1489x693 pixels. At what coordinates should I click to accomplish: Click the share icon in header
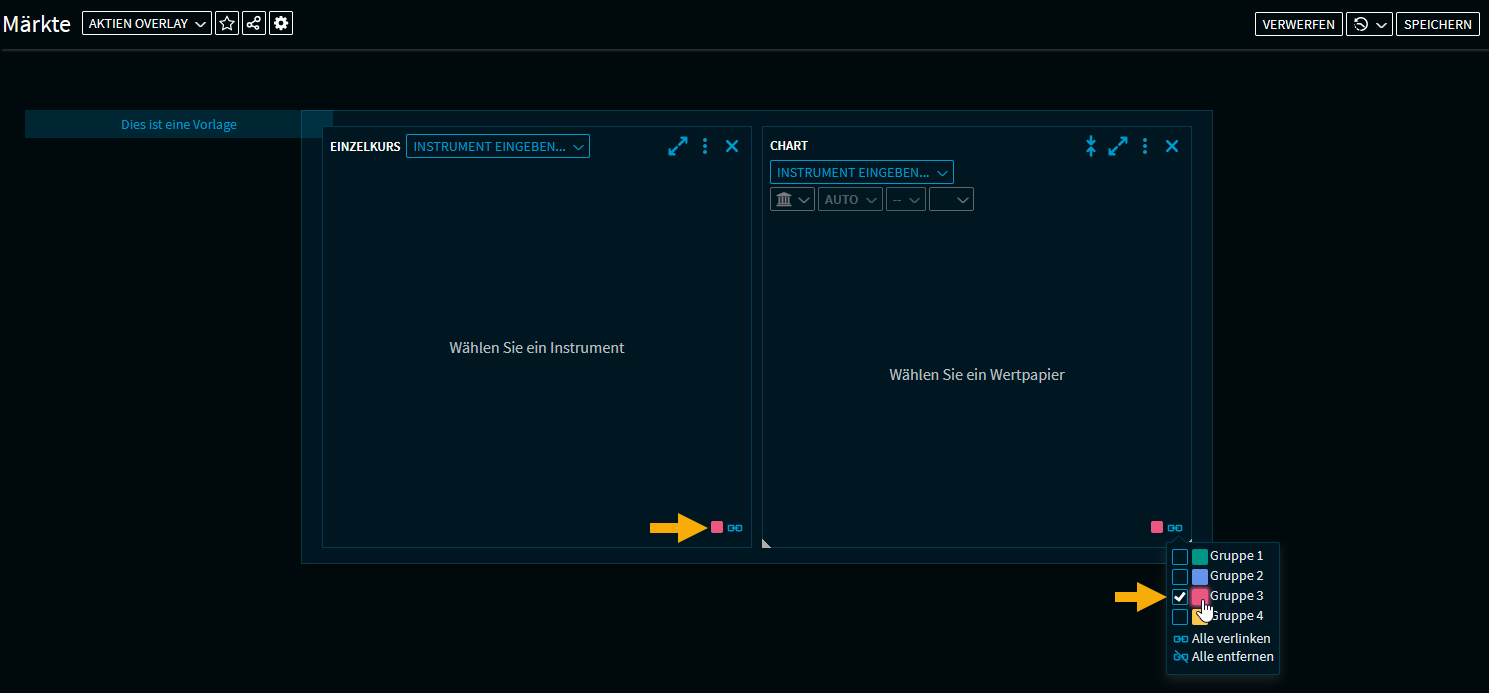pos(255,24)
